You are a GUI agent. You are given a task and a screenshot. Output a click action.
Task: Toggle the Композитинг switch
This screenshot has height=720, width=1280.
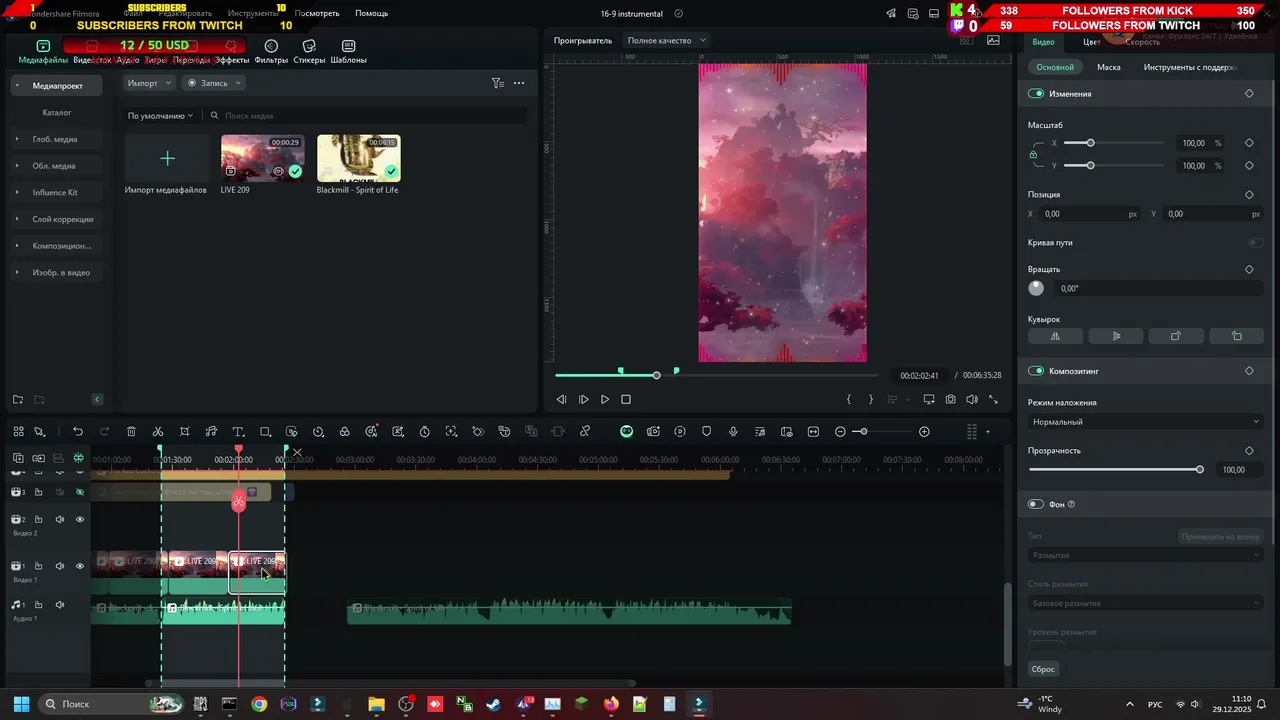pyautogui.click(x=1036, y=371)
